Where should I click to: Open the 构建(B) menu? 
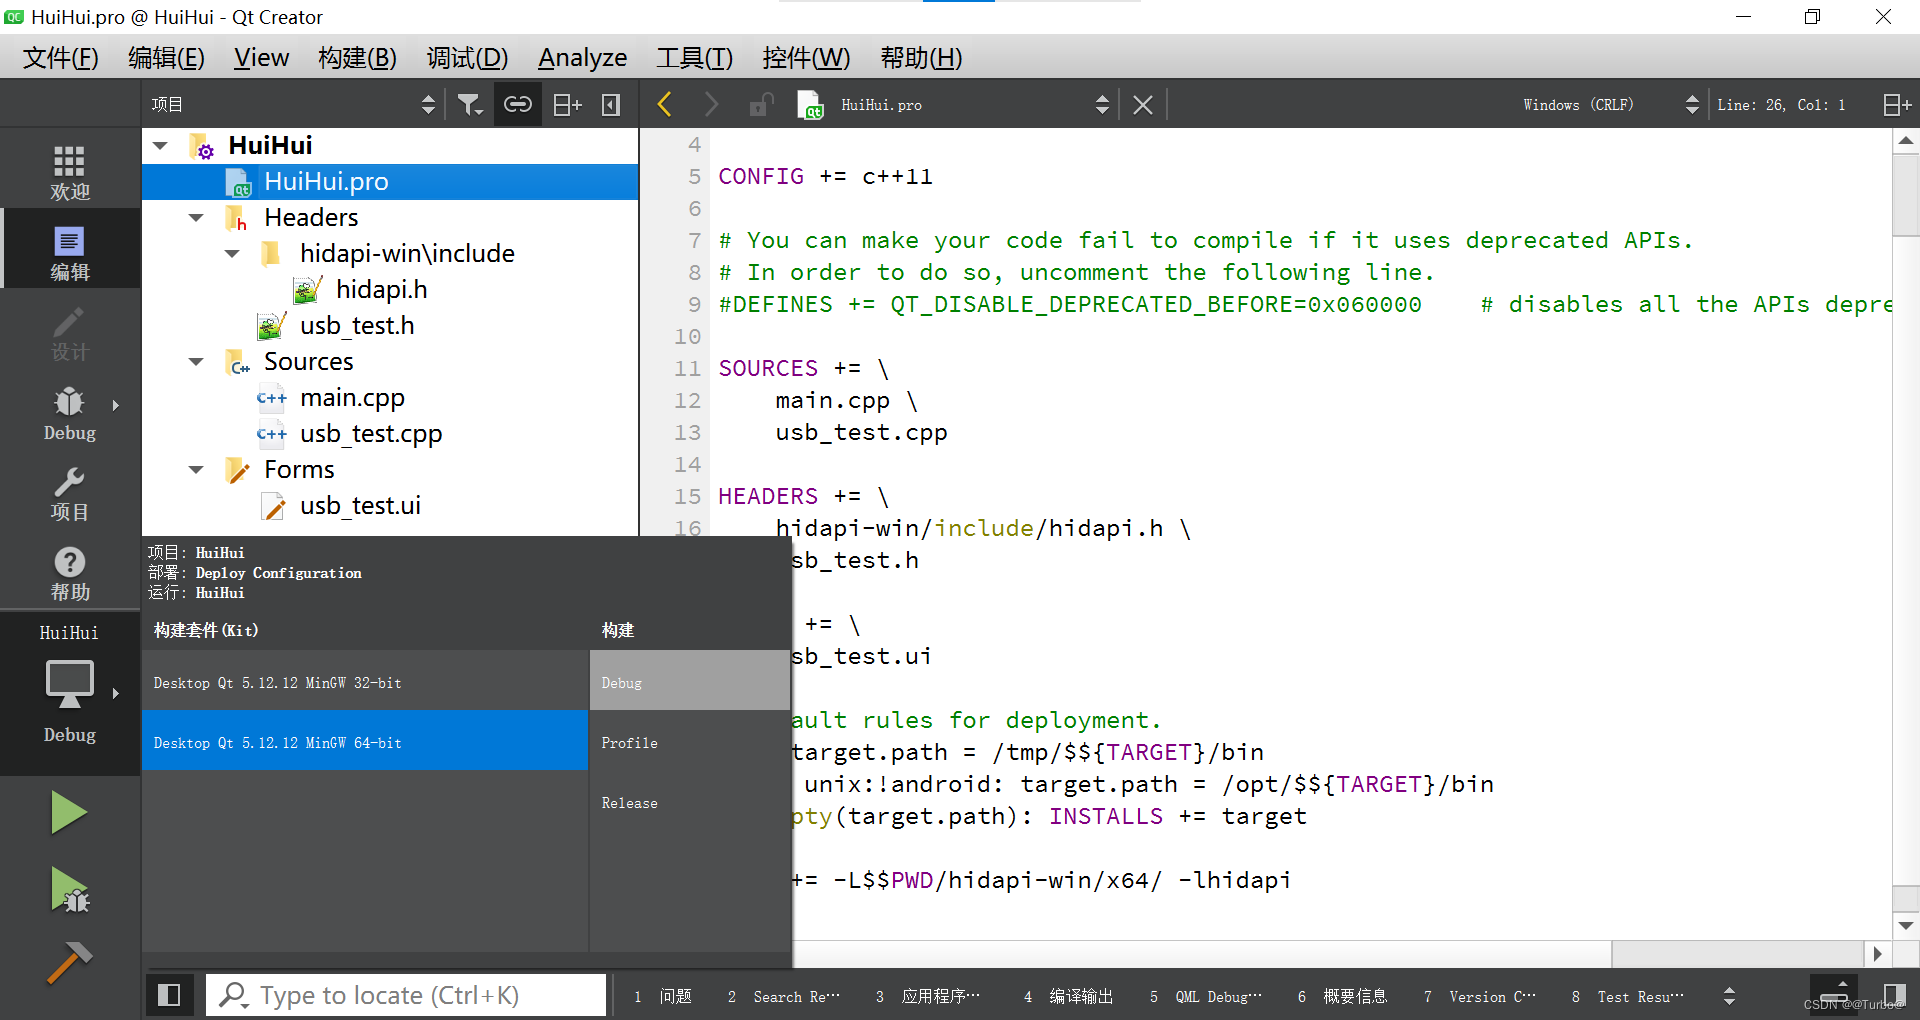357,58
